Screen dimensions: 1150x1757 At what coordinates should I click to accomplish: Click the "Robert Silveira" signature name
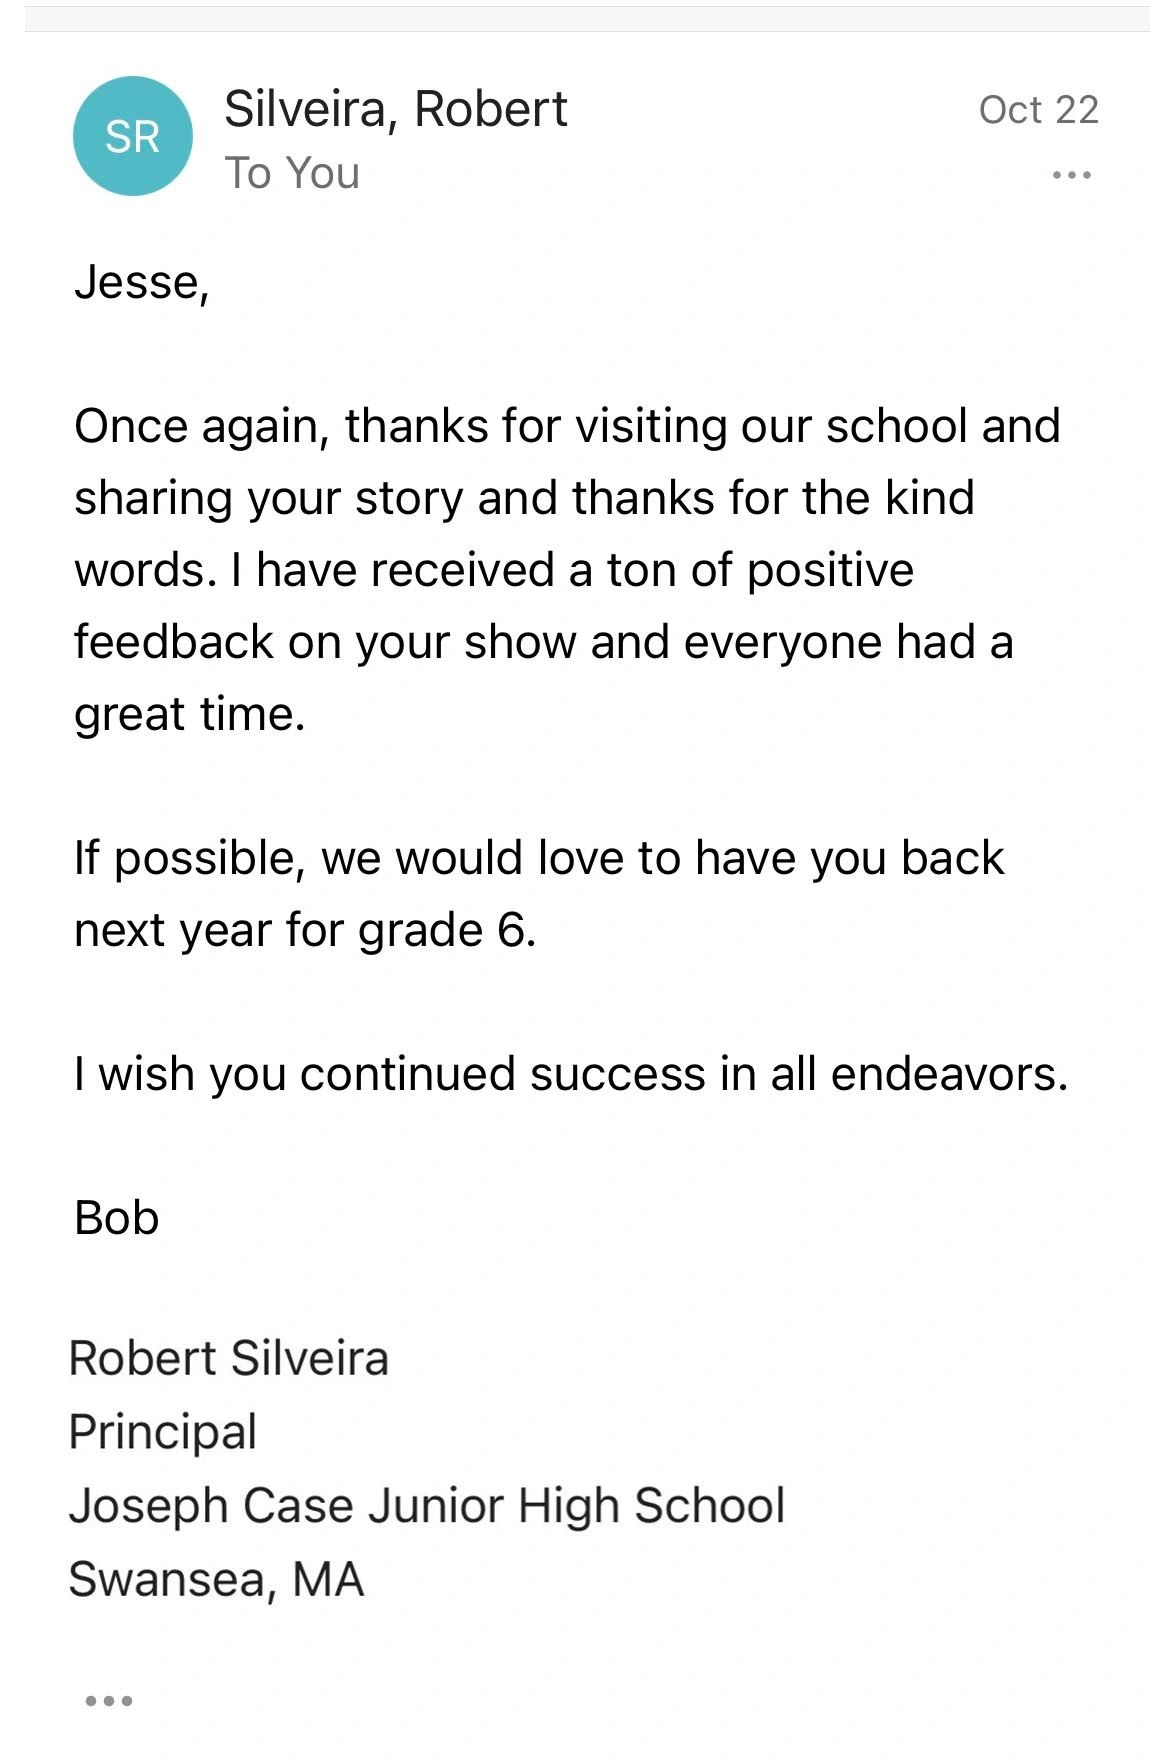click(228, 1358)
